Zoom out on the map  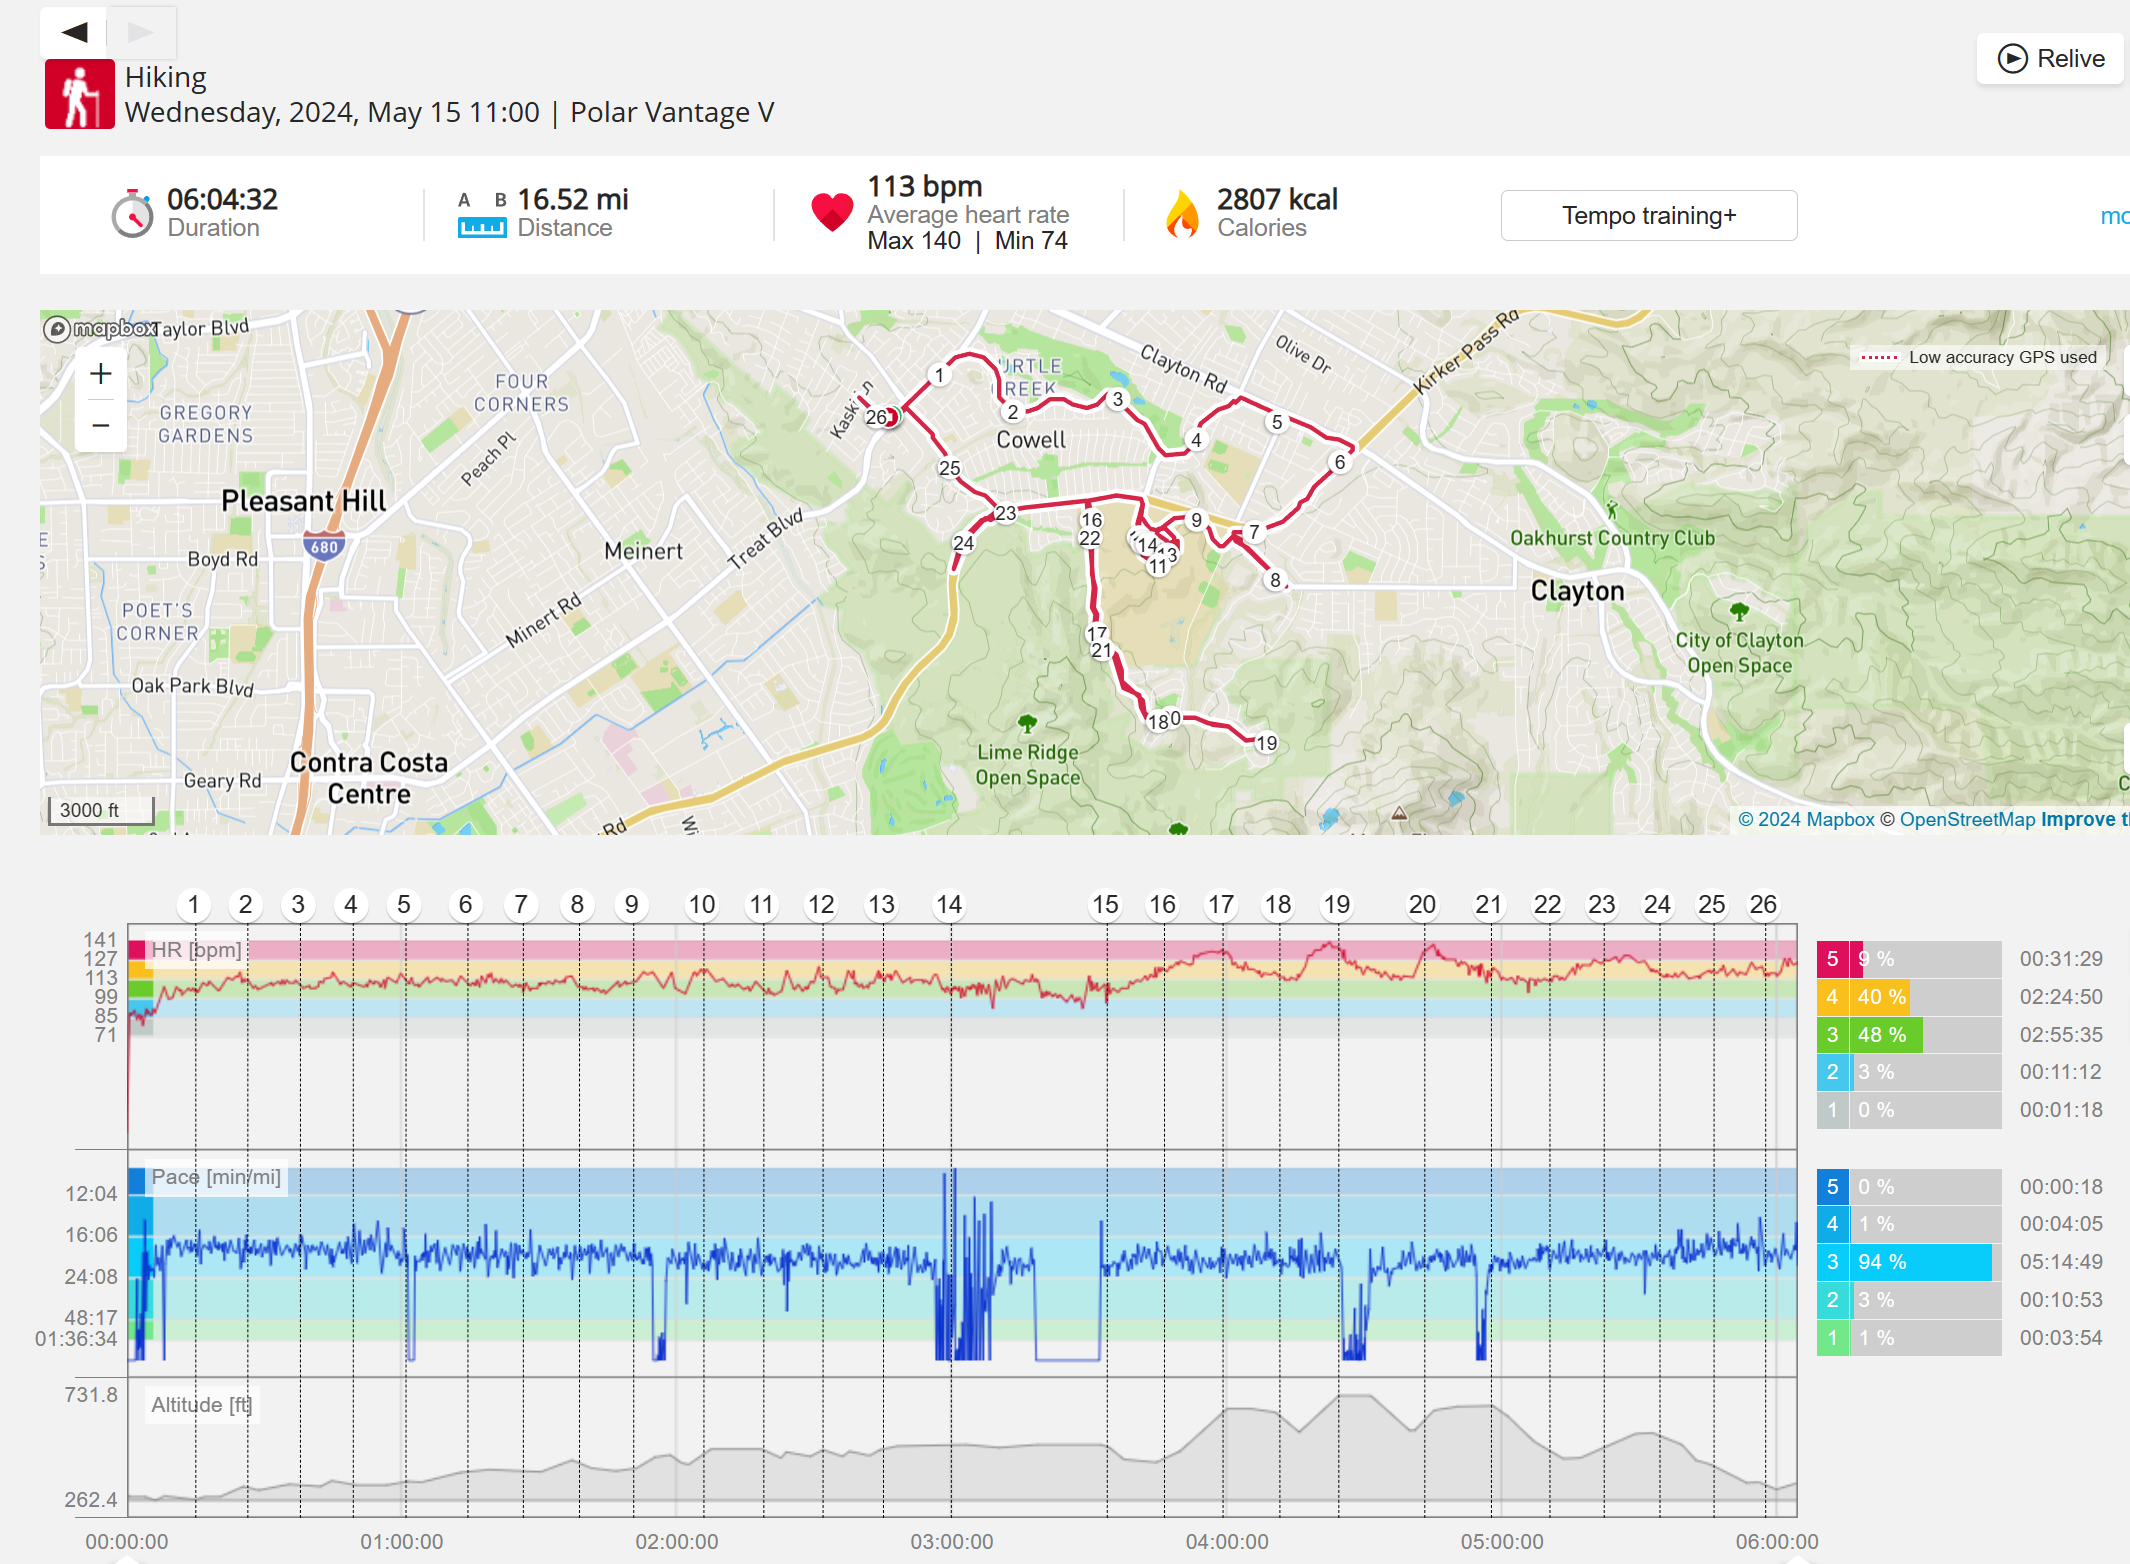click(x=100, y=425)
